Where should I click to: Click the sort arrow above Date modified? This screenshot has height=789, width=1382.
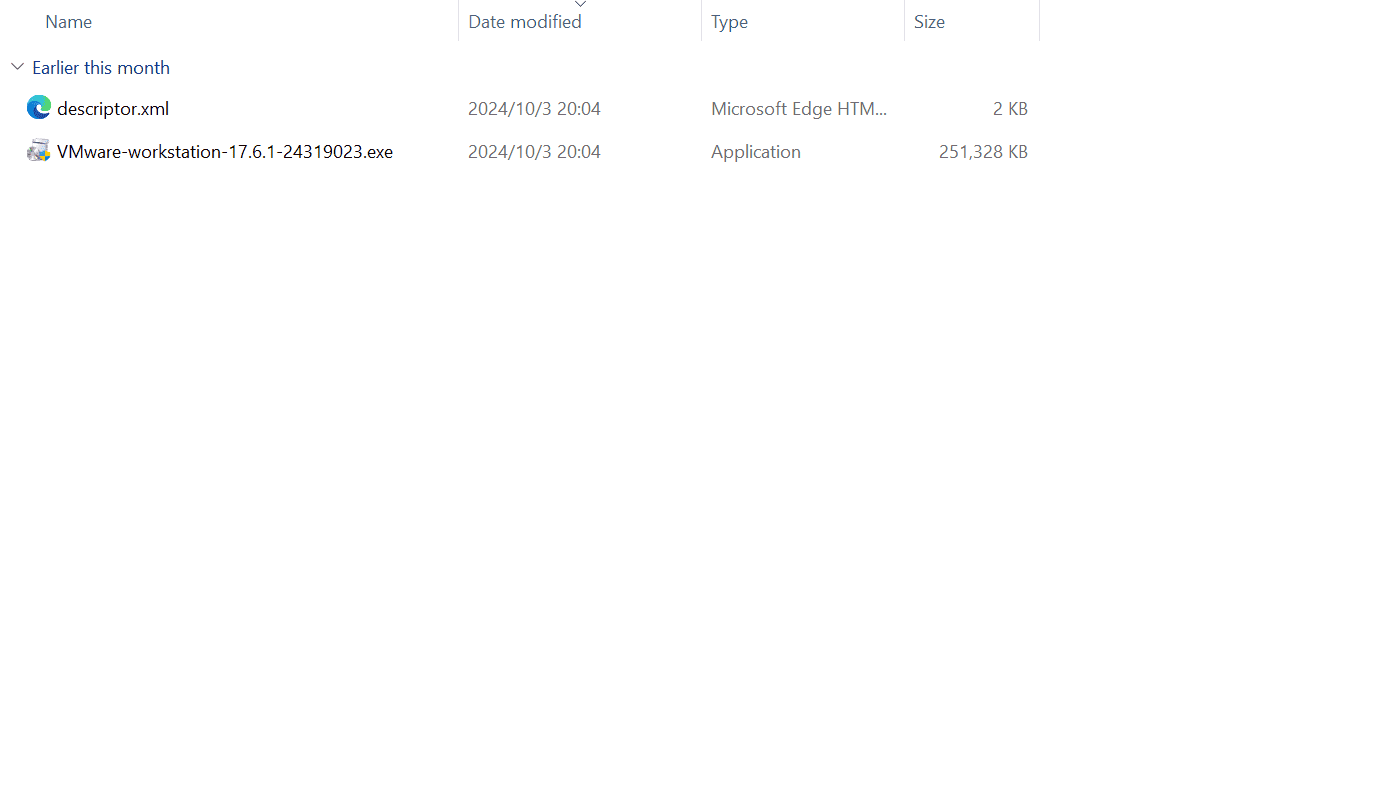pyautogui.click(x=580, y=4)
